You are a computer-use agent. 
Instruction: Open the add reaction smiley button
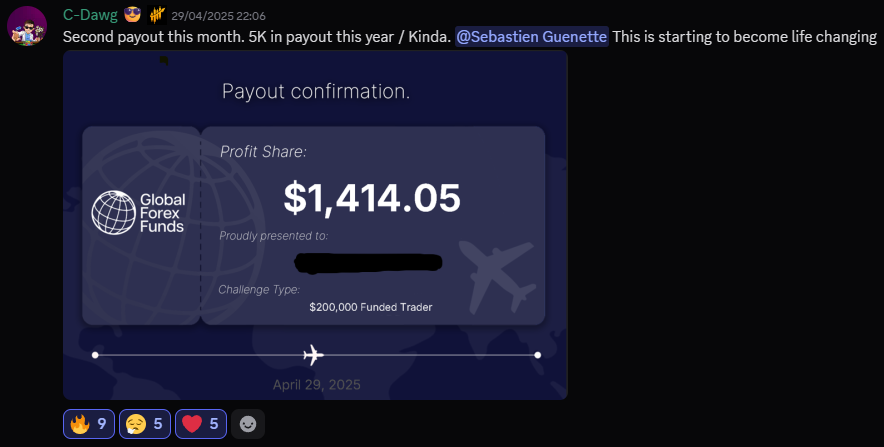tap(248, 424)
